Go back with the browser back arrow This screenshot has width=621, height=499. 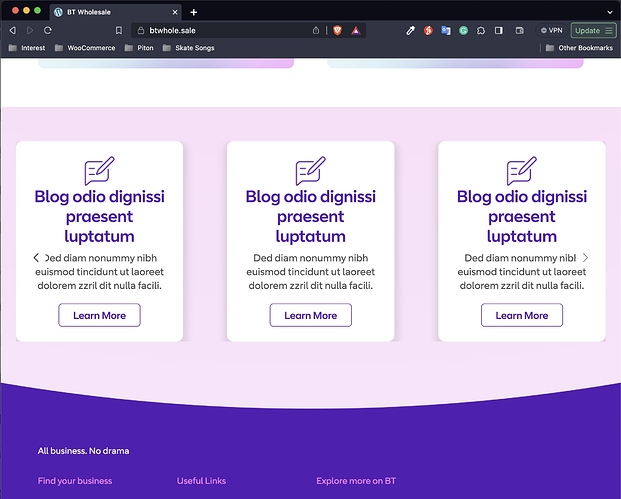12,31
